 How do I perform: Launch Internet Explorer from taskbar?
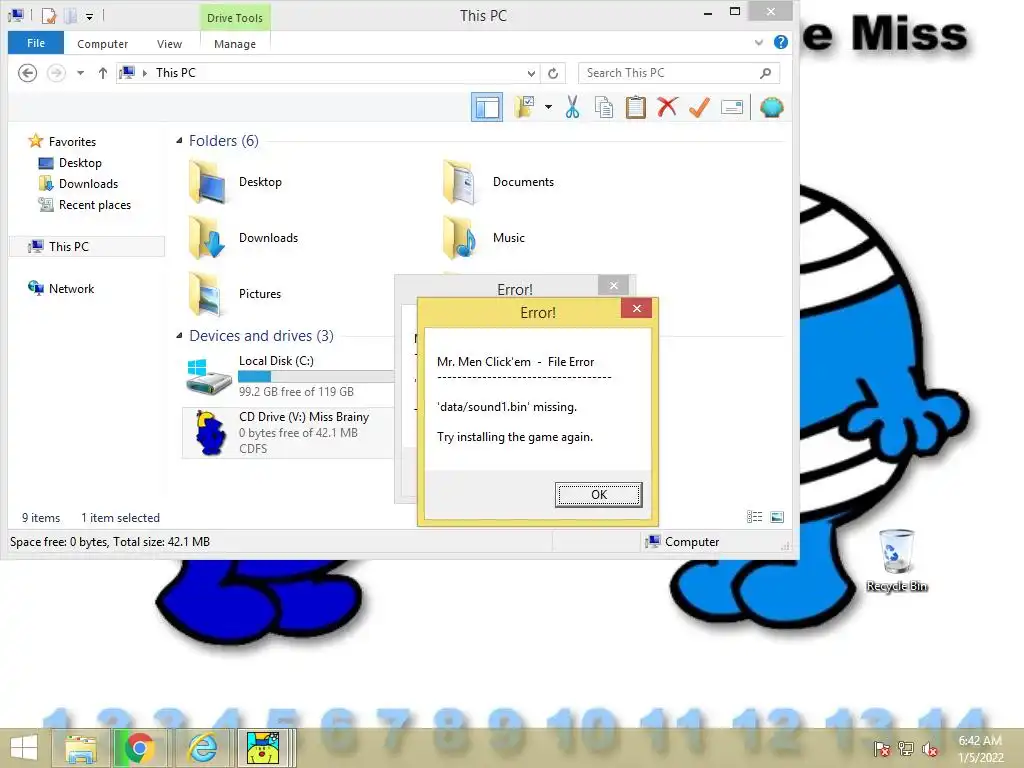pyautogui.click(x=202, y=748)
